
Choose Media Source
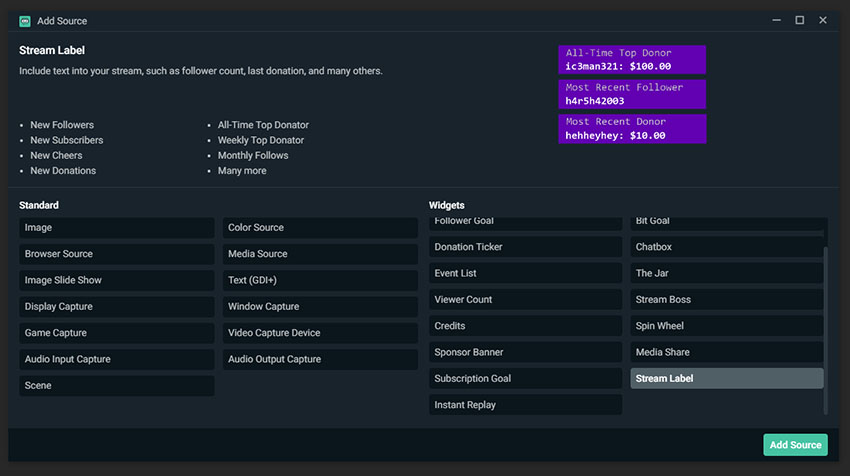pyautogui.click(x=320, y=254)
